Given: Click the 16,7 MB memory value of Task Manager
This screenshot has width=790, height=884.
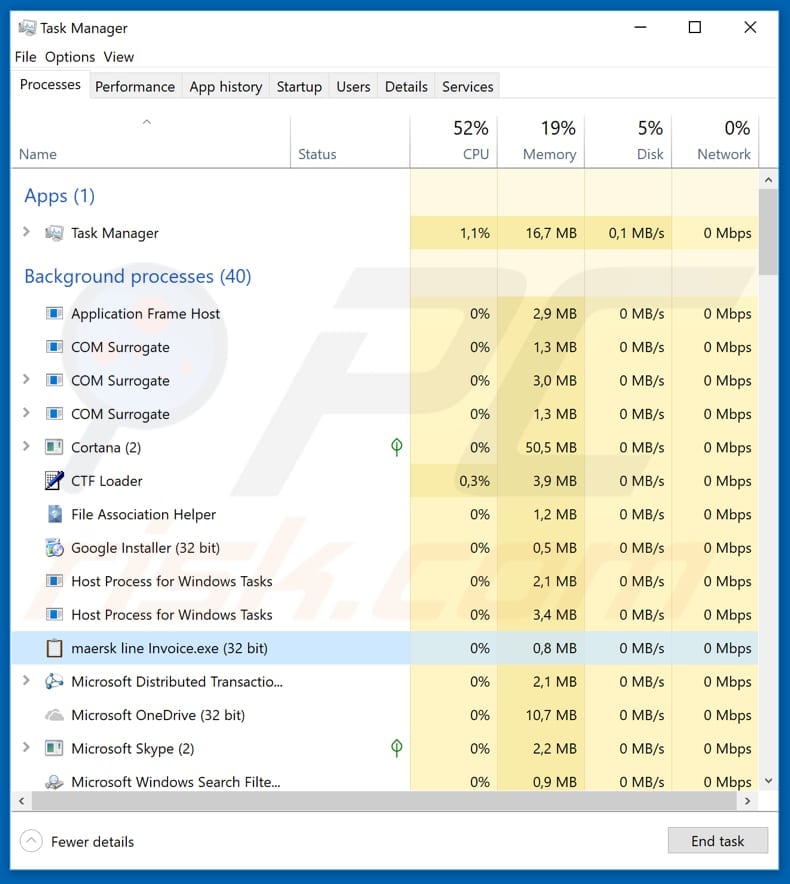Looking at the screenshot, I should click(x=551, y=233).
